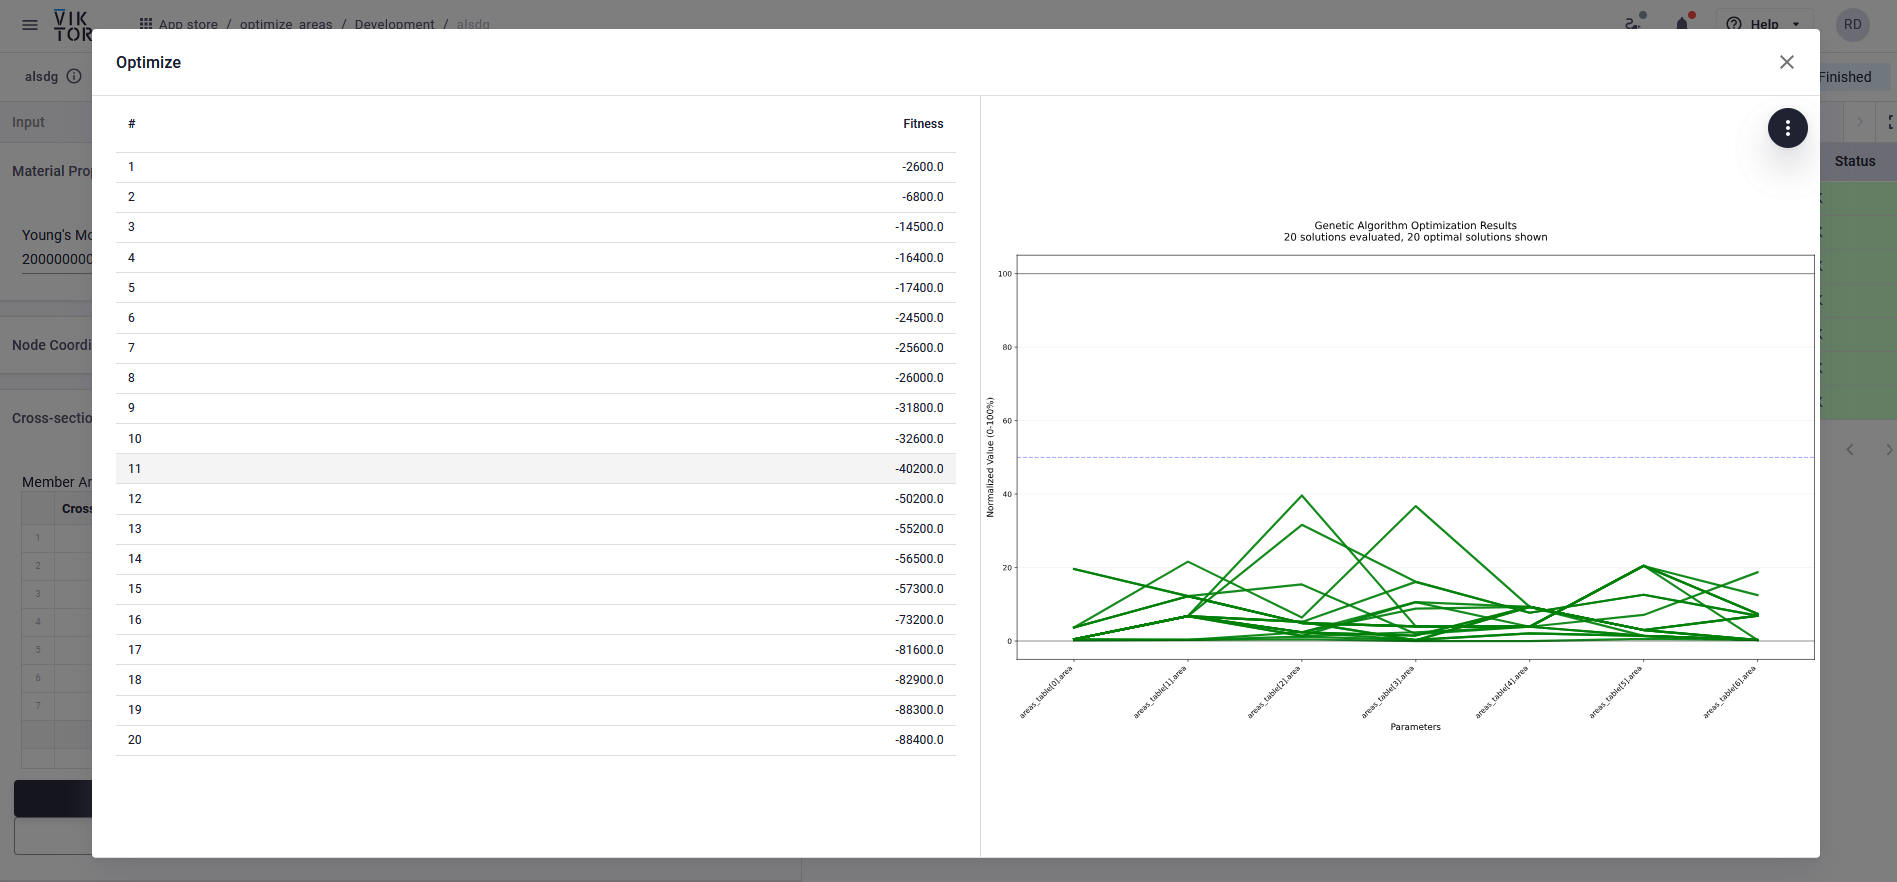
Task: Click the info icon beside alsdg
Action: [74, 76]
